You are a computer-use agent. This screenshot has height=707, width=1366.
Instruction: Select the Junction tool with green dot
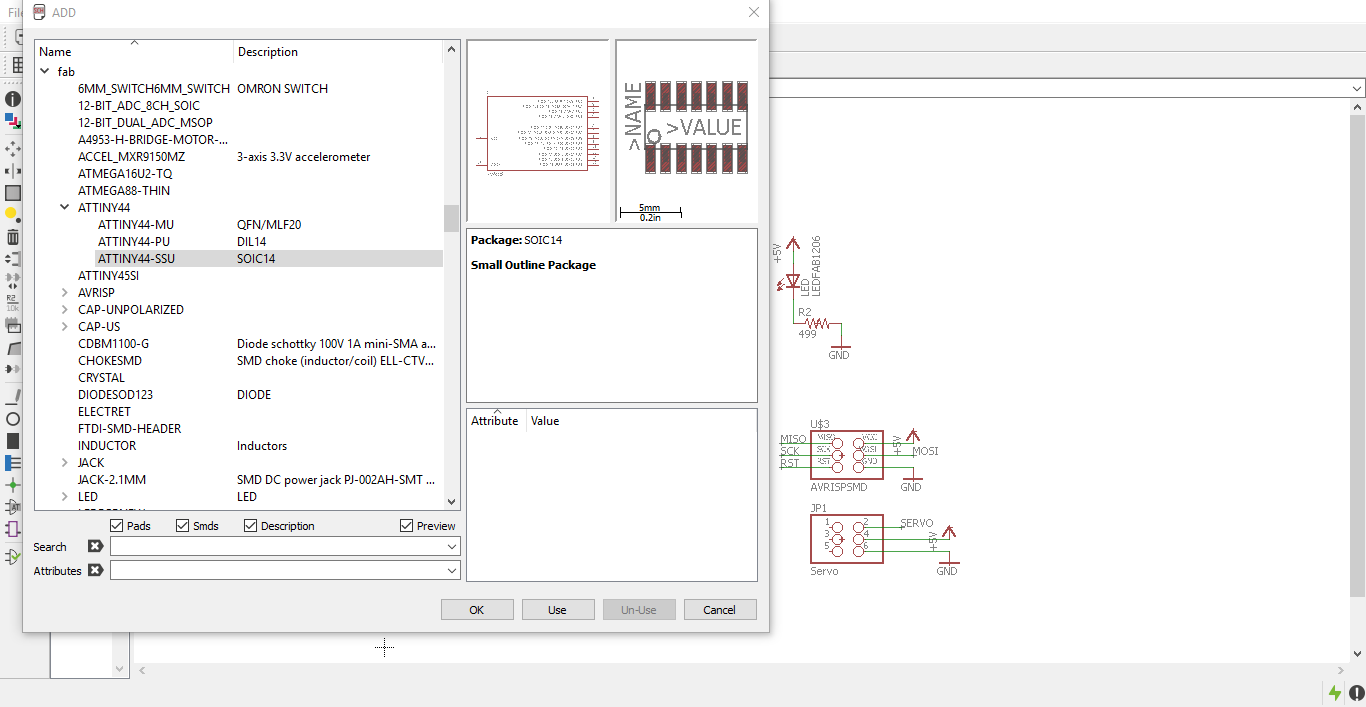pyautogui.click(x=12, y=485)
